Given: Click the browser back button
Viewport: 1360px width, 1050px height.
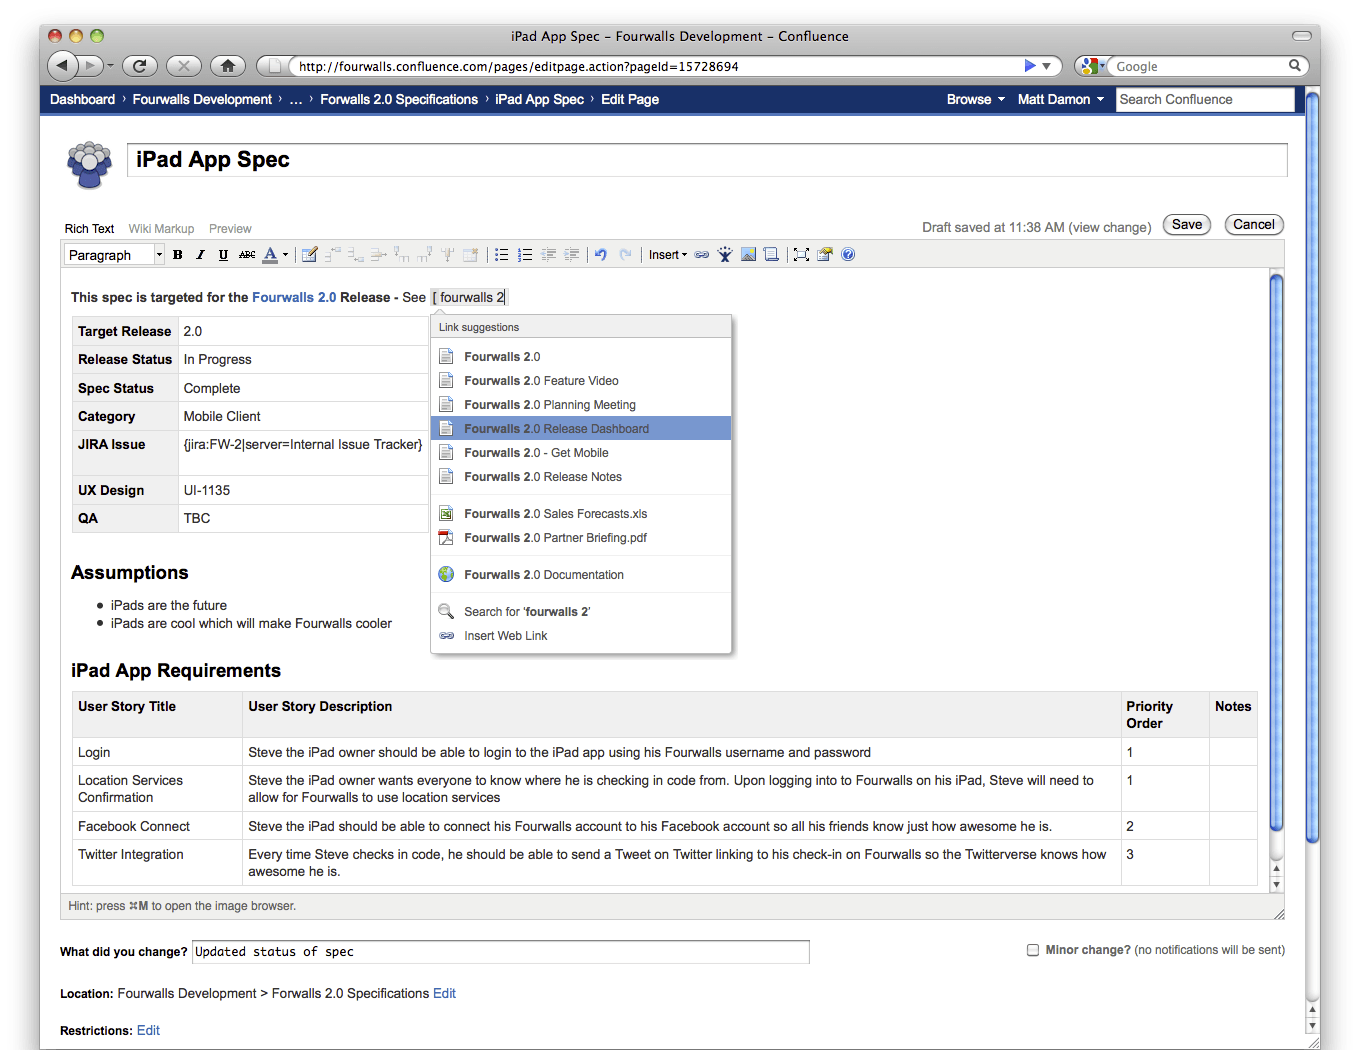Looking at the screenshot, I should [x=63, y=66].
